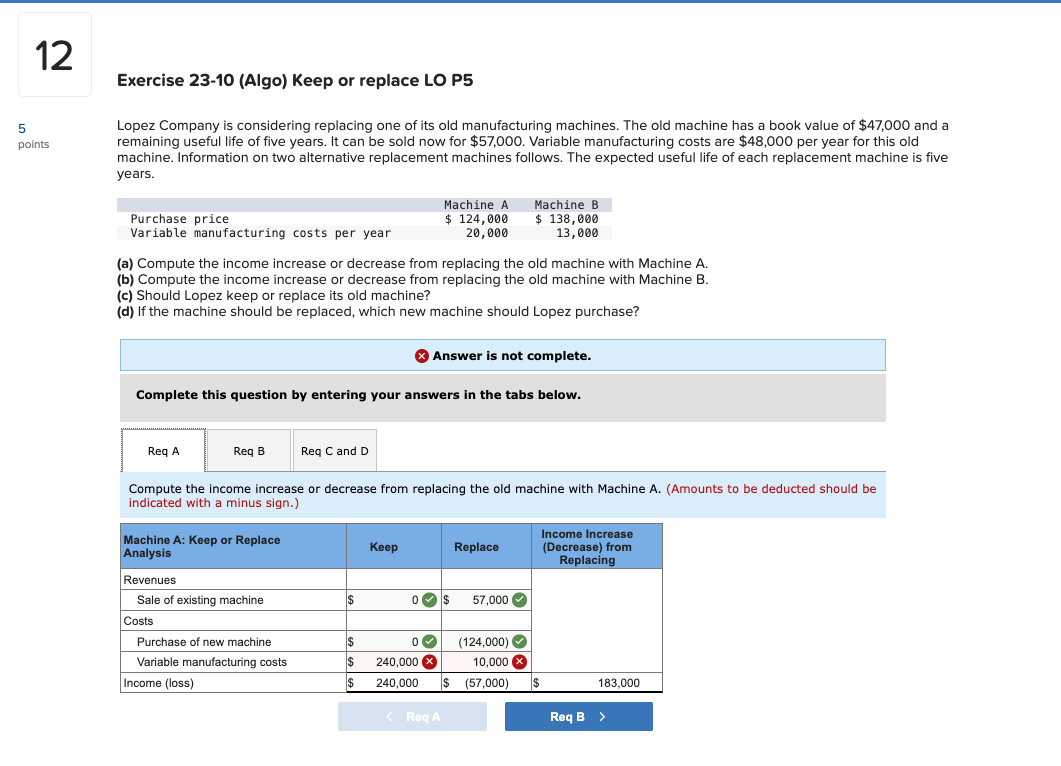This screenshot has height=766, width=1061.
Task: Click the right chevron on Req B button
Action: 602,717
